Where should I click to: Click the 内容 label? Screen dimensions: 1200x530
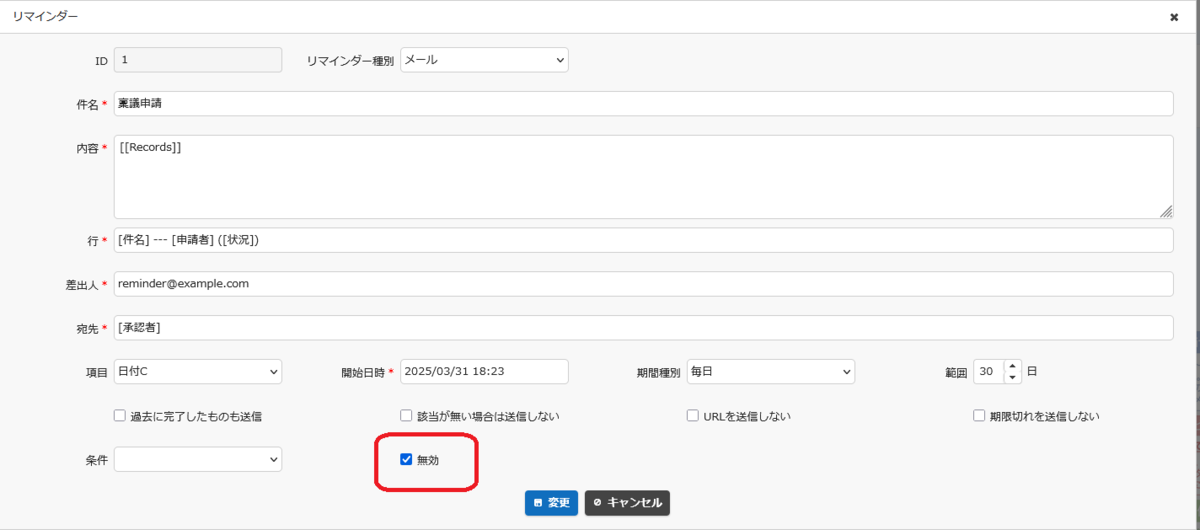pyautogui.click(x=87, y=148)
